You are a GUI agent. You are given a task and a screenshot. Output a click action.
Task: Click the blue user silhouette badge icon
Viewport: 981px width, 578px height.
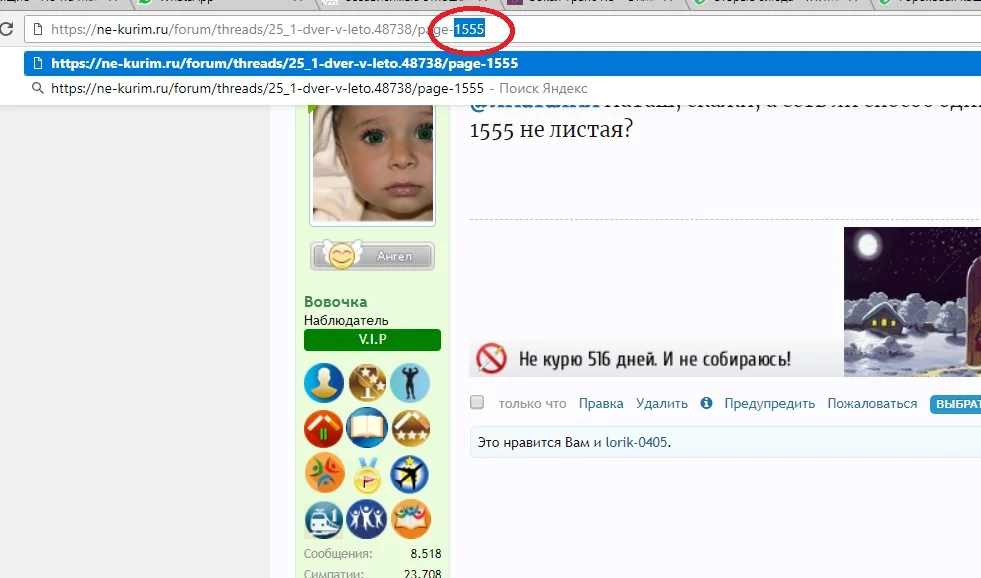point(324,383)
